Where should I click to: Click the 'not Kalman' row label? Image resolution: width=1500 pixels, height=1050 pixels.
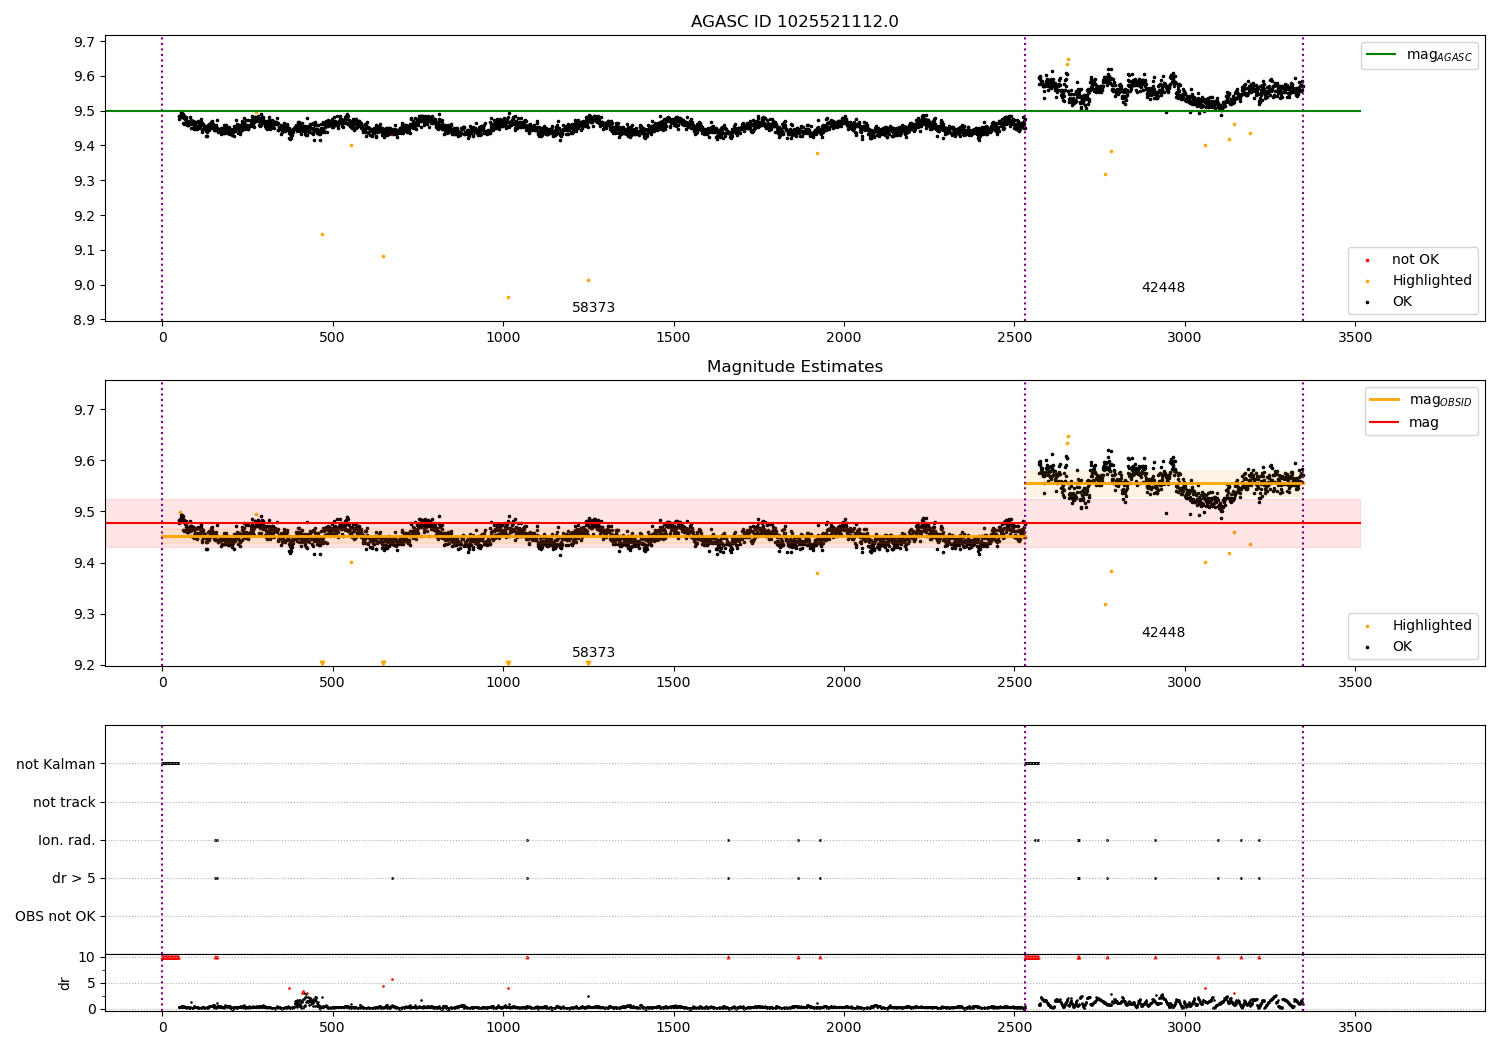coord(56,764)
